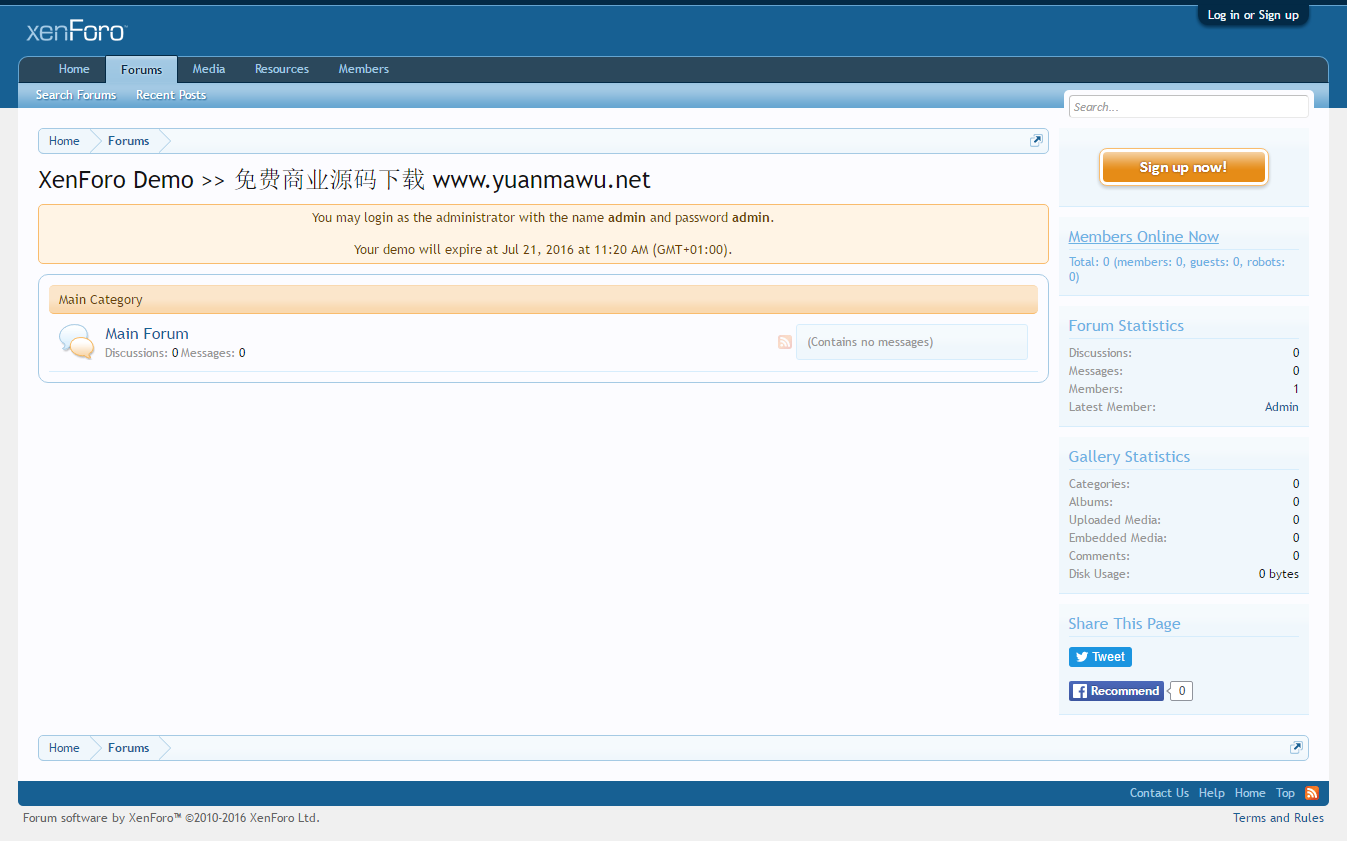Viewport: 1347px width, 841px height.
Task: Open the Log in or Sign up link
Action: 1253,15
